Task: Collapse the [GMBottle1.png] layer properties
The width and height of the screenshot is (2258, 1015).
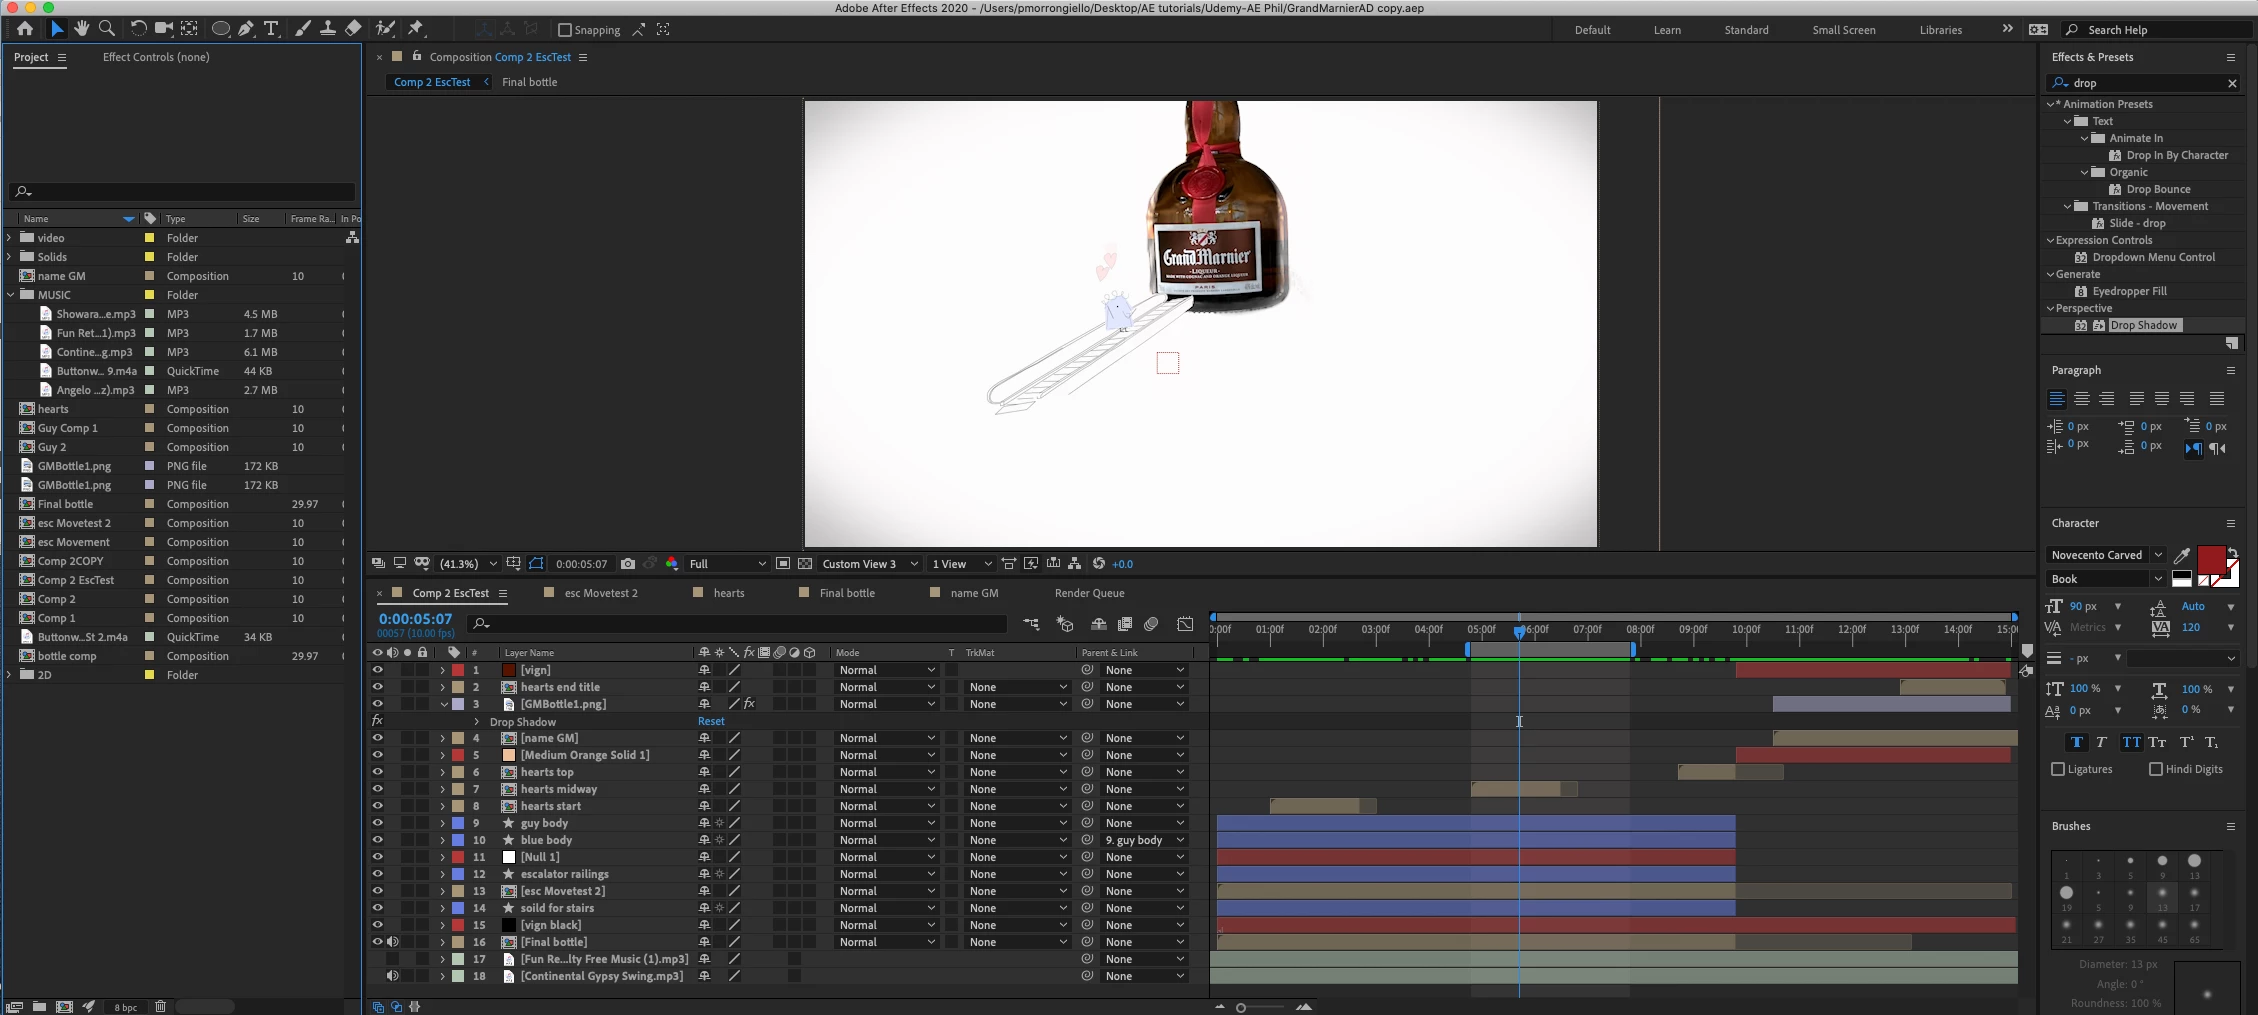Action: [443, 704]
